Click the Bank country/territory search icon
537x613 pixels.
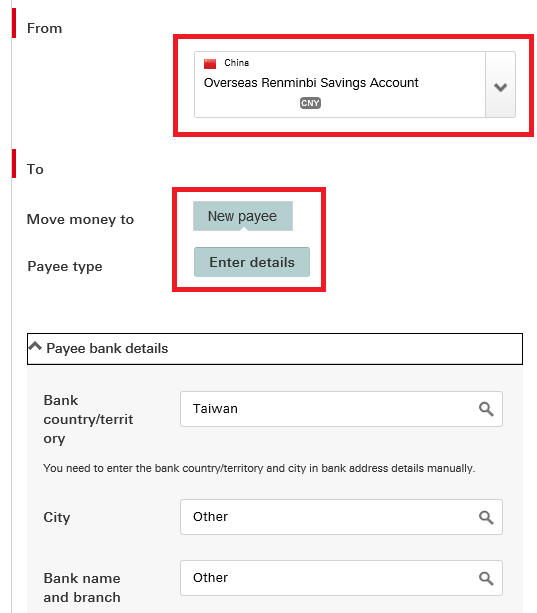coord(486,409)
